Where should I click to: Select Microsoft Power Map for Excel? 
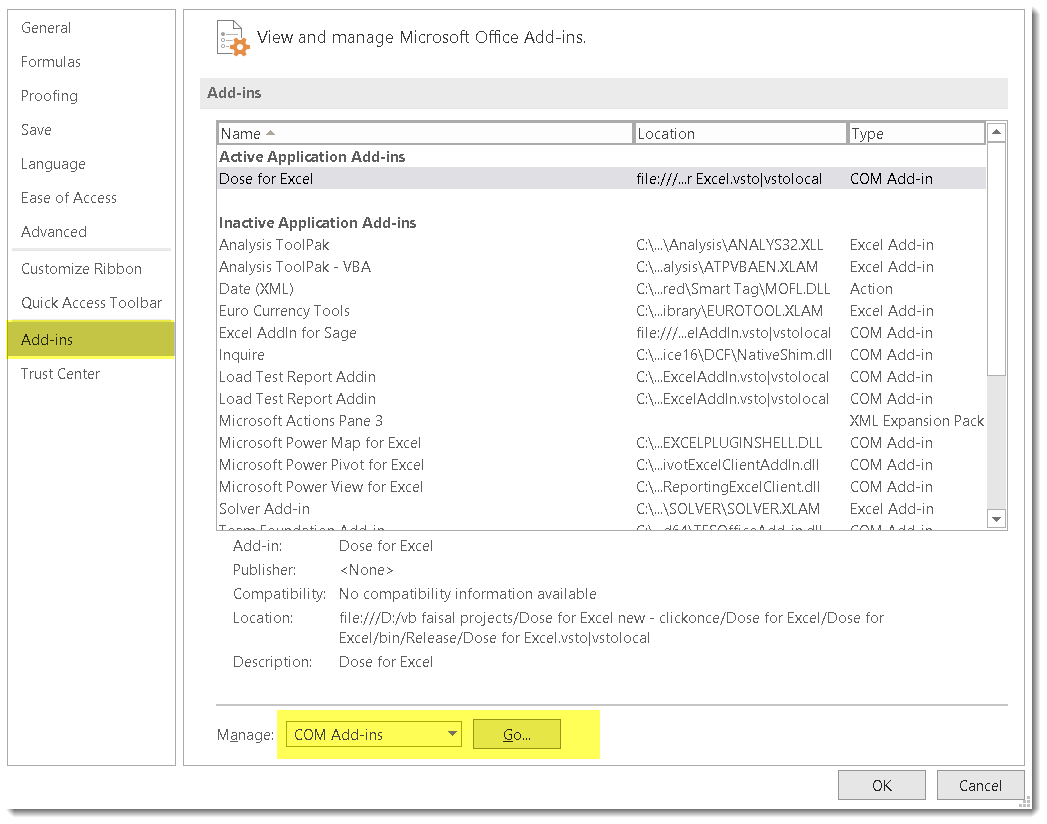[x=602, y=443]
